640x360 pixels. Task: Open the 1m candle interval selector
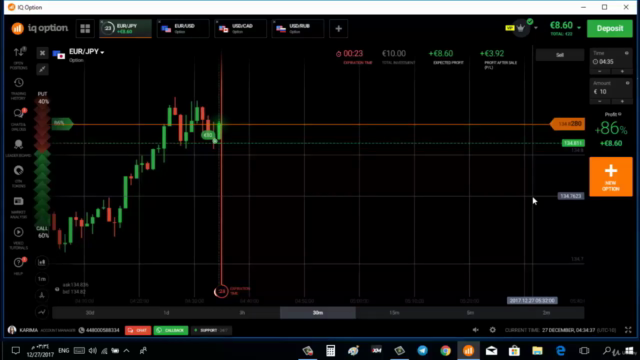(42, 279)
